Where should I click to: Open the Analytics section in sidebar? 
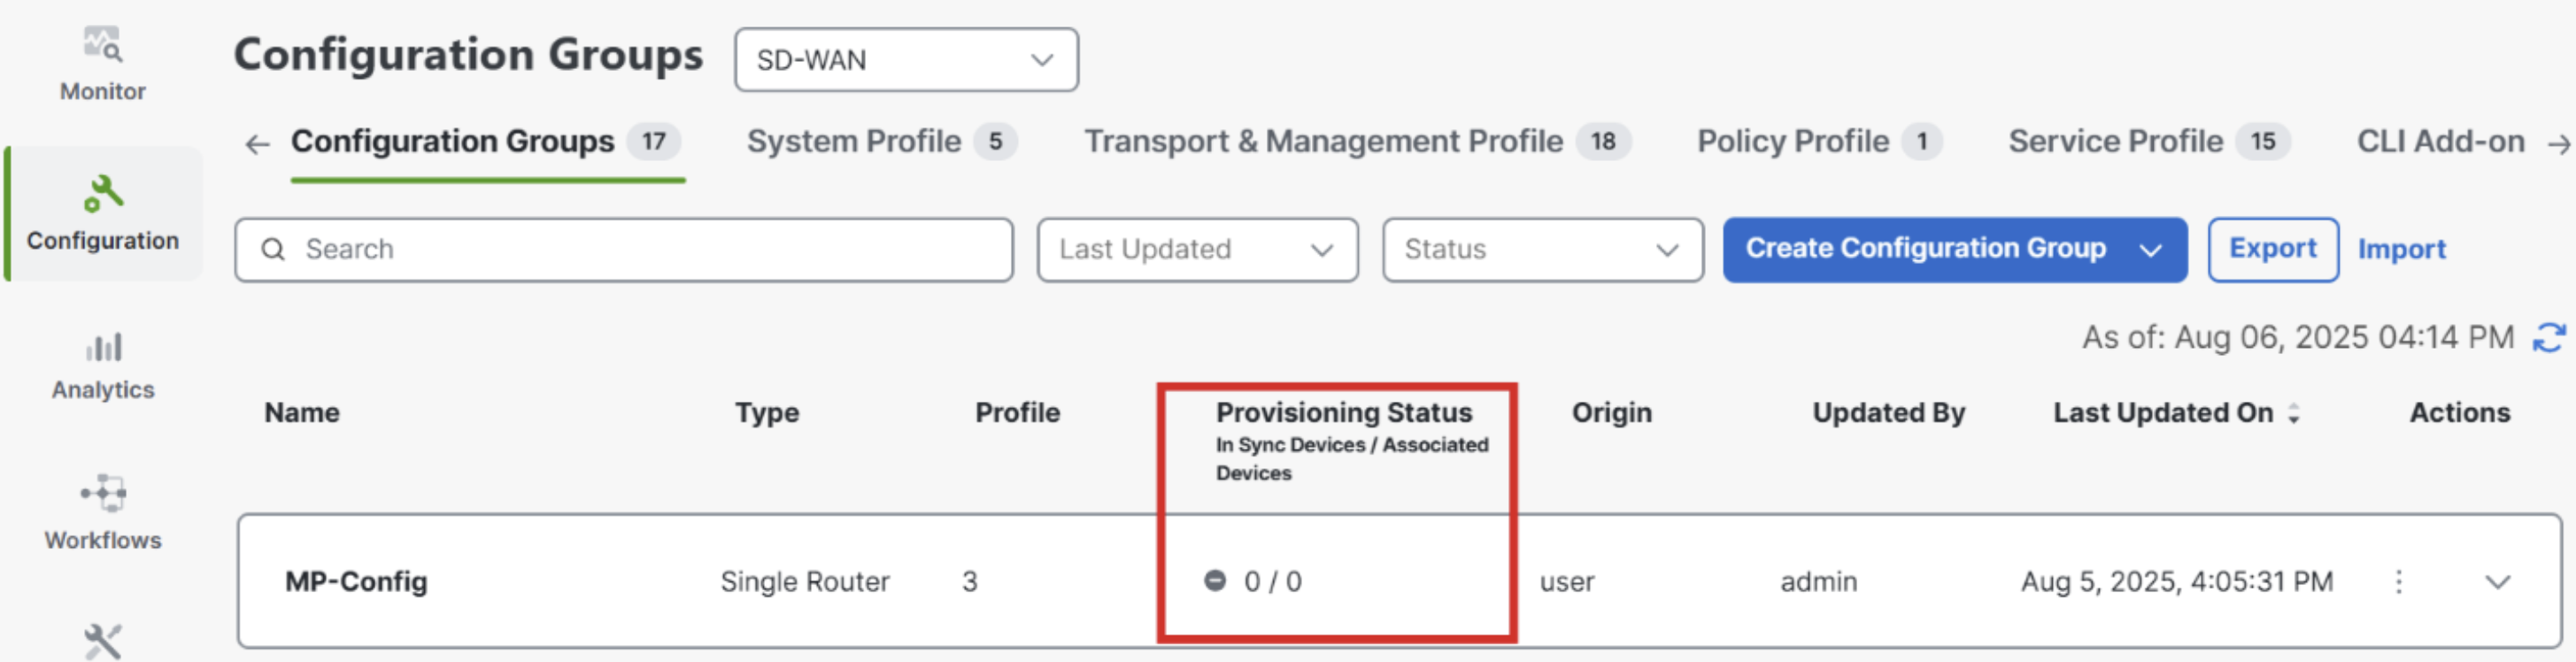pos(103,367)
